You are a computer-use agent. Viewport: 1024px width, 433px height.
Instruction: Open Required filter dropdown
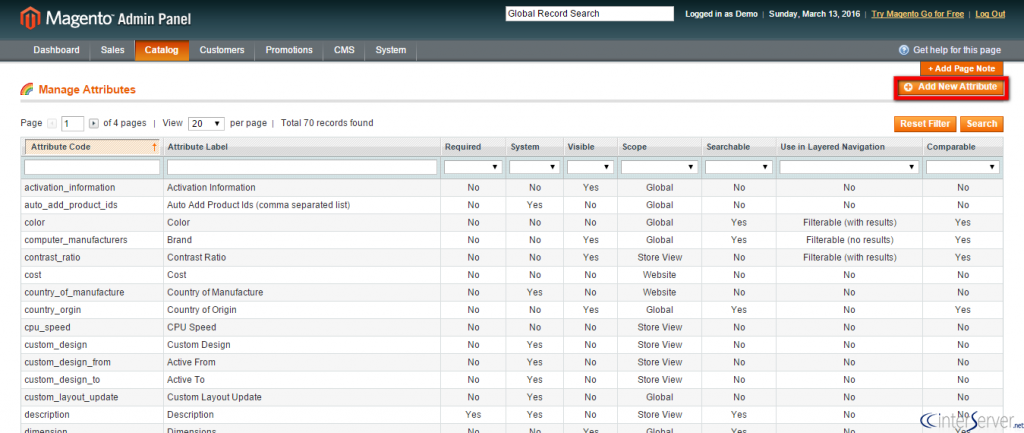point(473,167)
